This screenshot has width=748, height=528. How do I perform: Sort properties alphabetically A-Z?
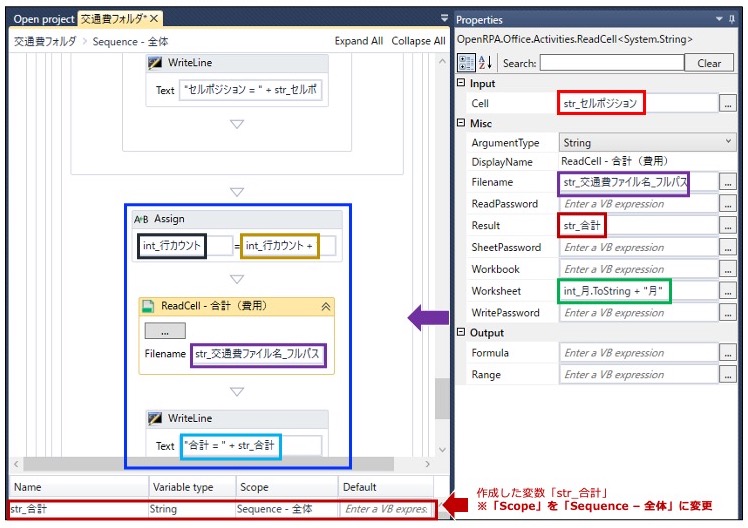pos(485,62)
